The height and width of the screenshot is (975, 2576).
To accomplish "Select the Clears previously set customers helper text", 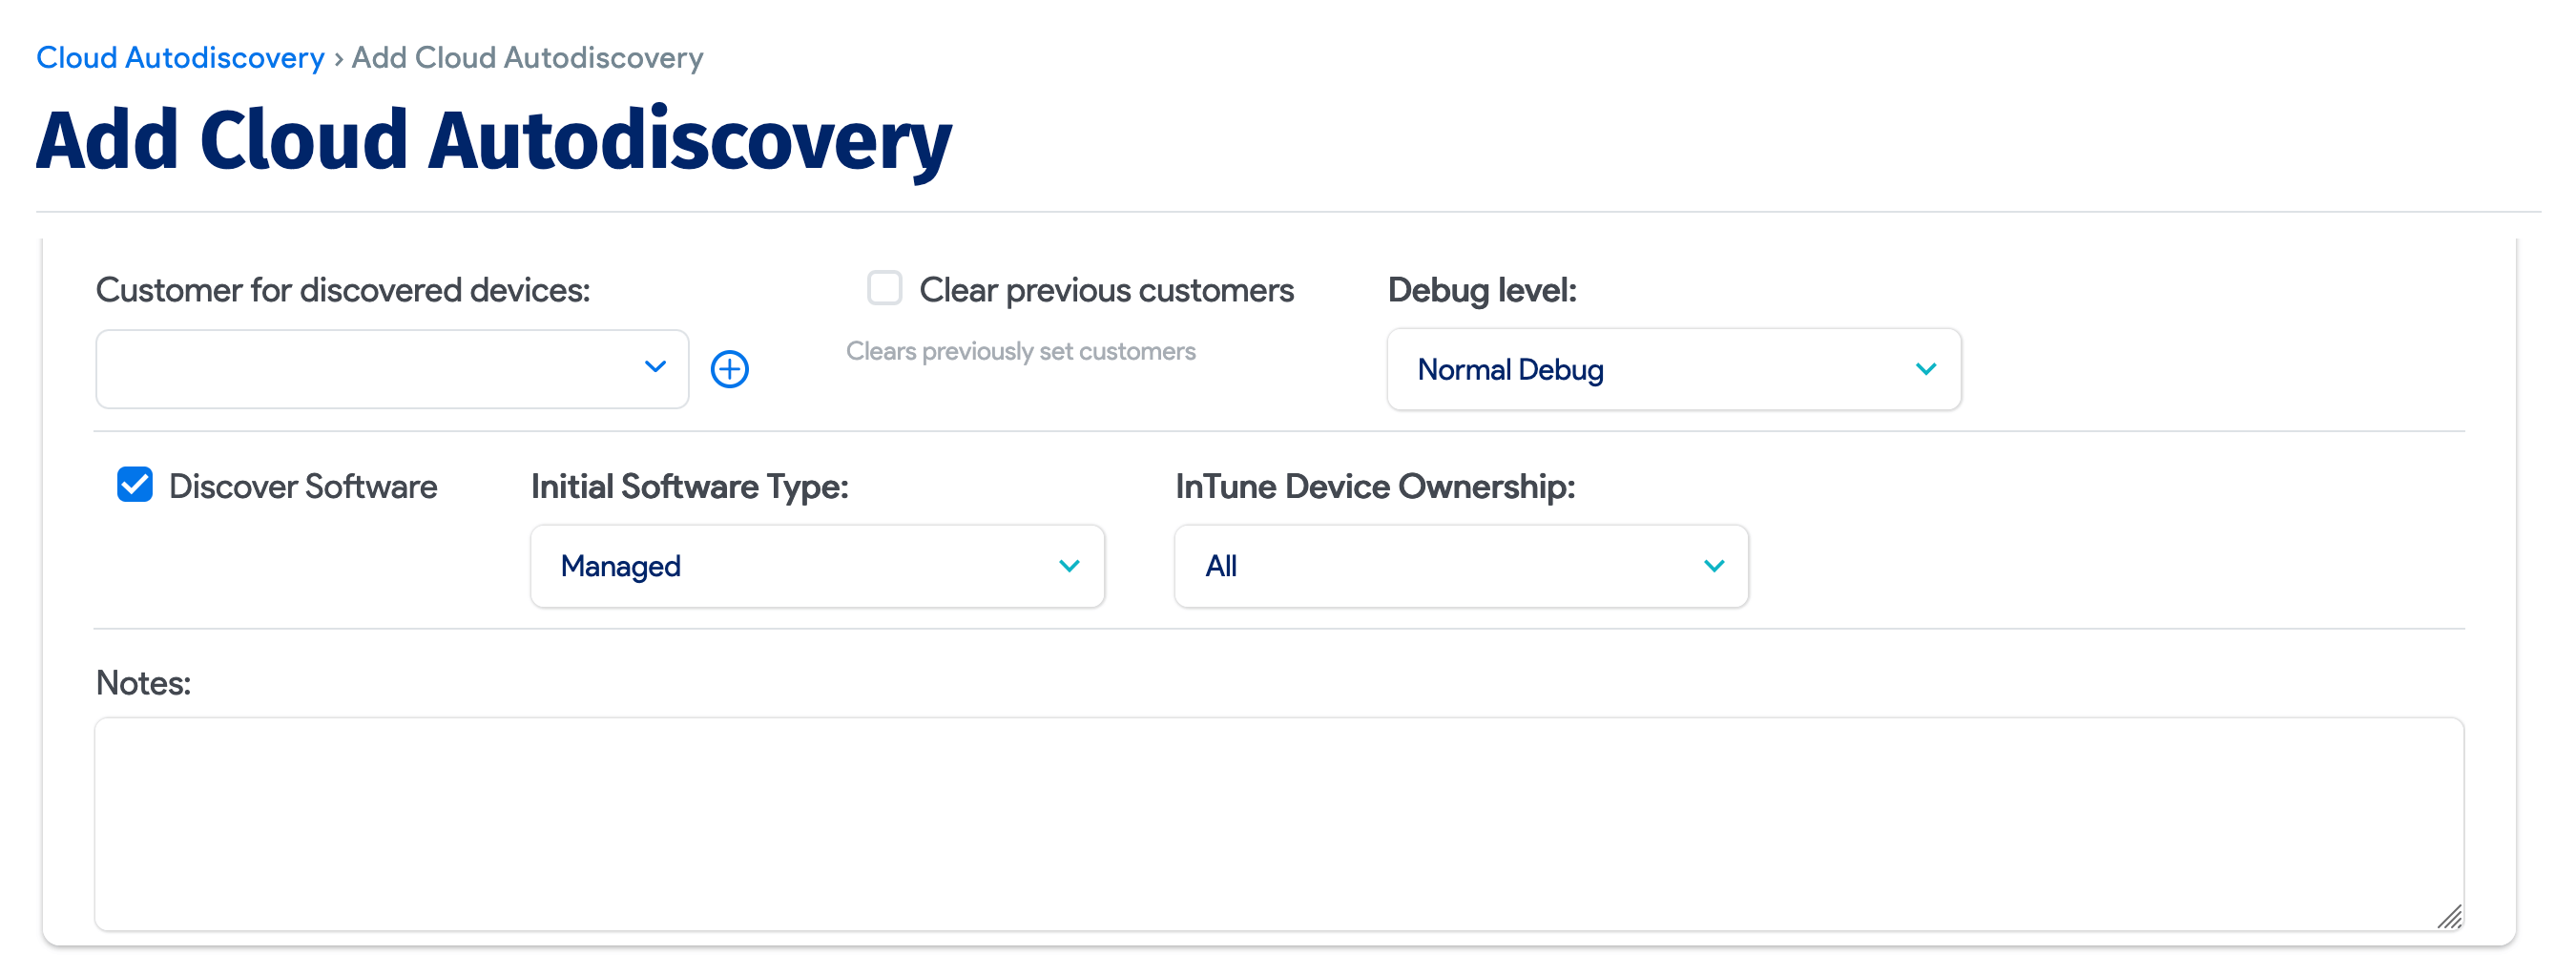I will tap(1021, 350).
